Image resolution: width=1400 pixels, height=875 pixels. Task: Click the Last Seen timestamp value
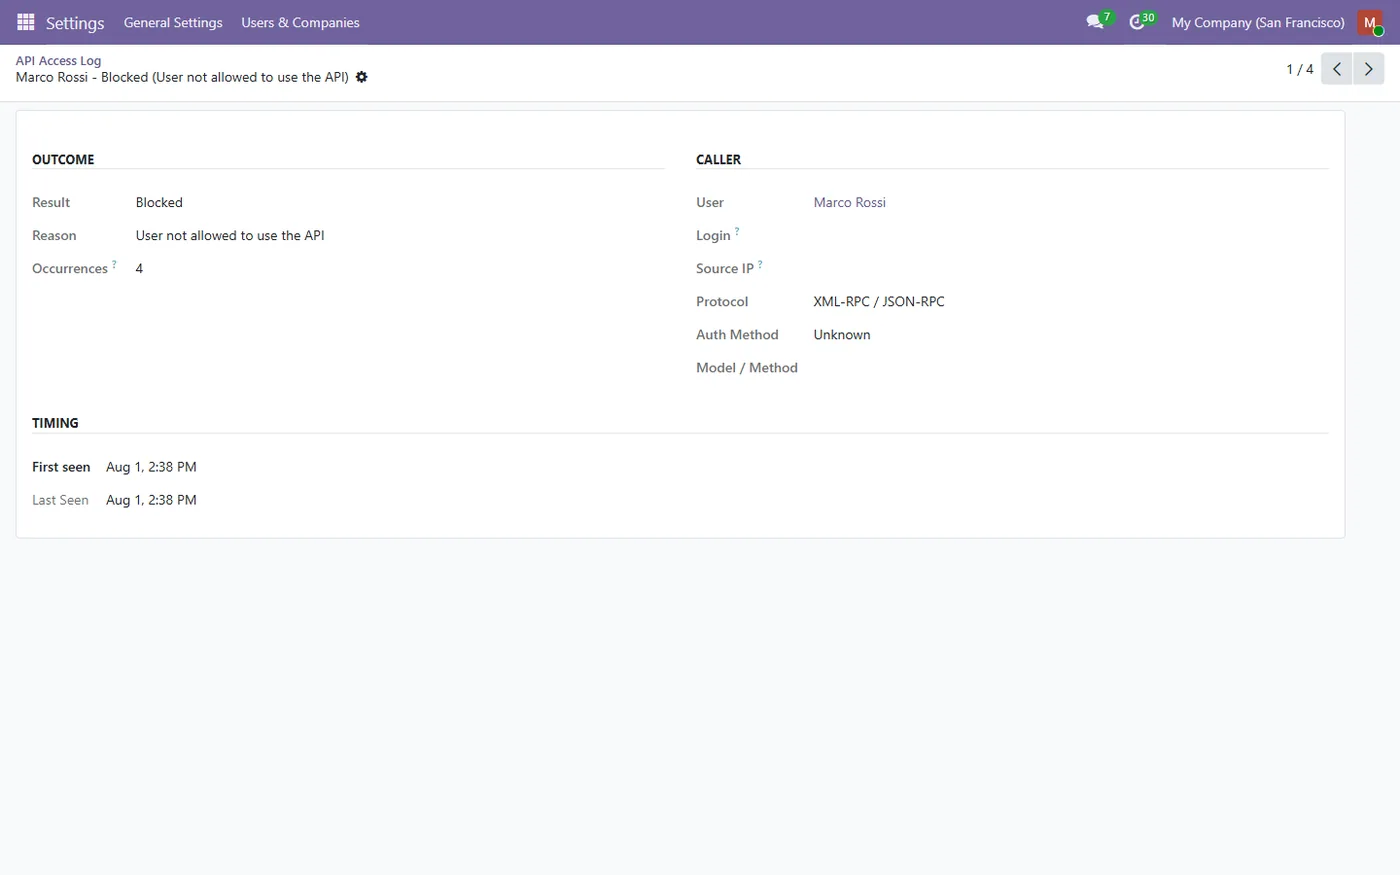coord(151,500)
